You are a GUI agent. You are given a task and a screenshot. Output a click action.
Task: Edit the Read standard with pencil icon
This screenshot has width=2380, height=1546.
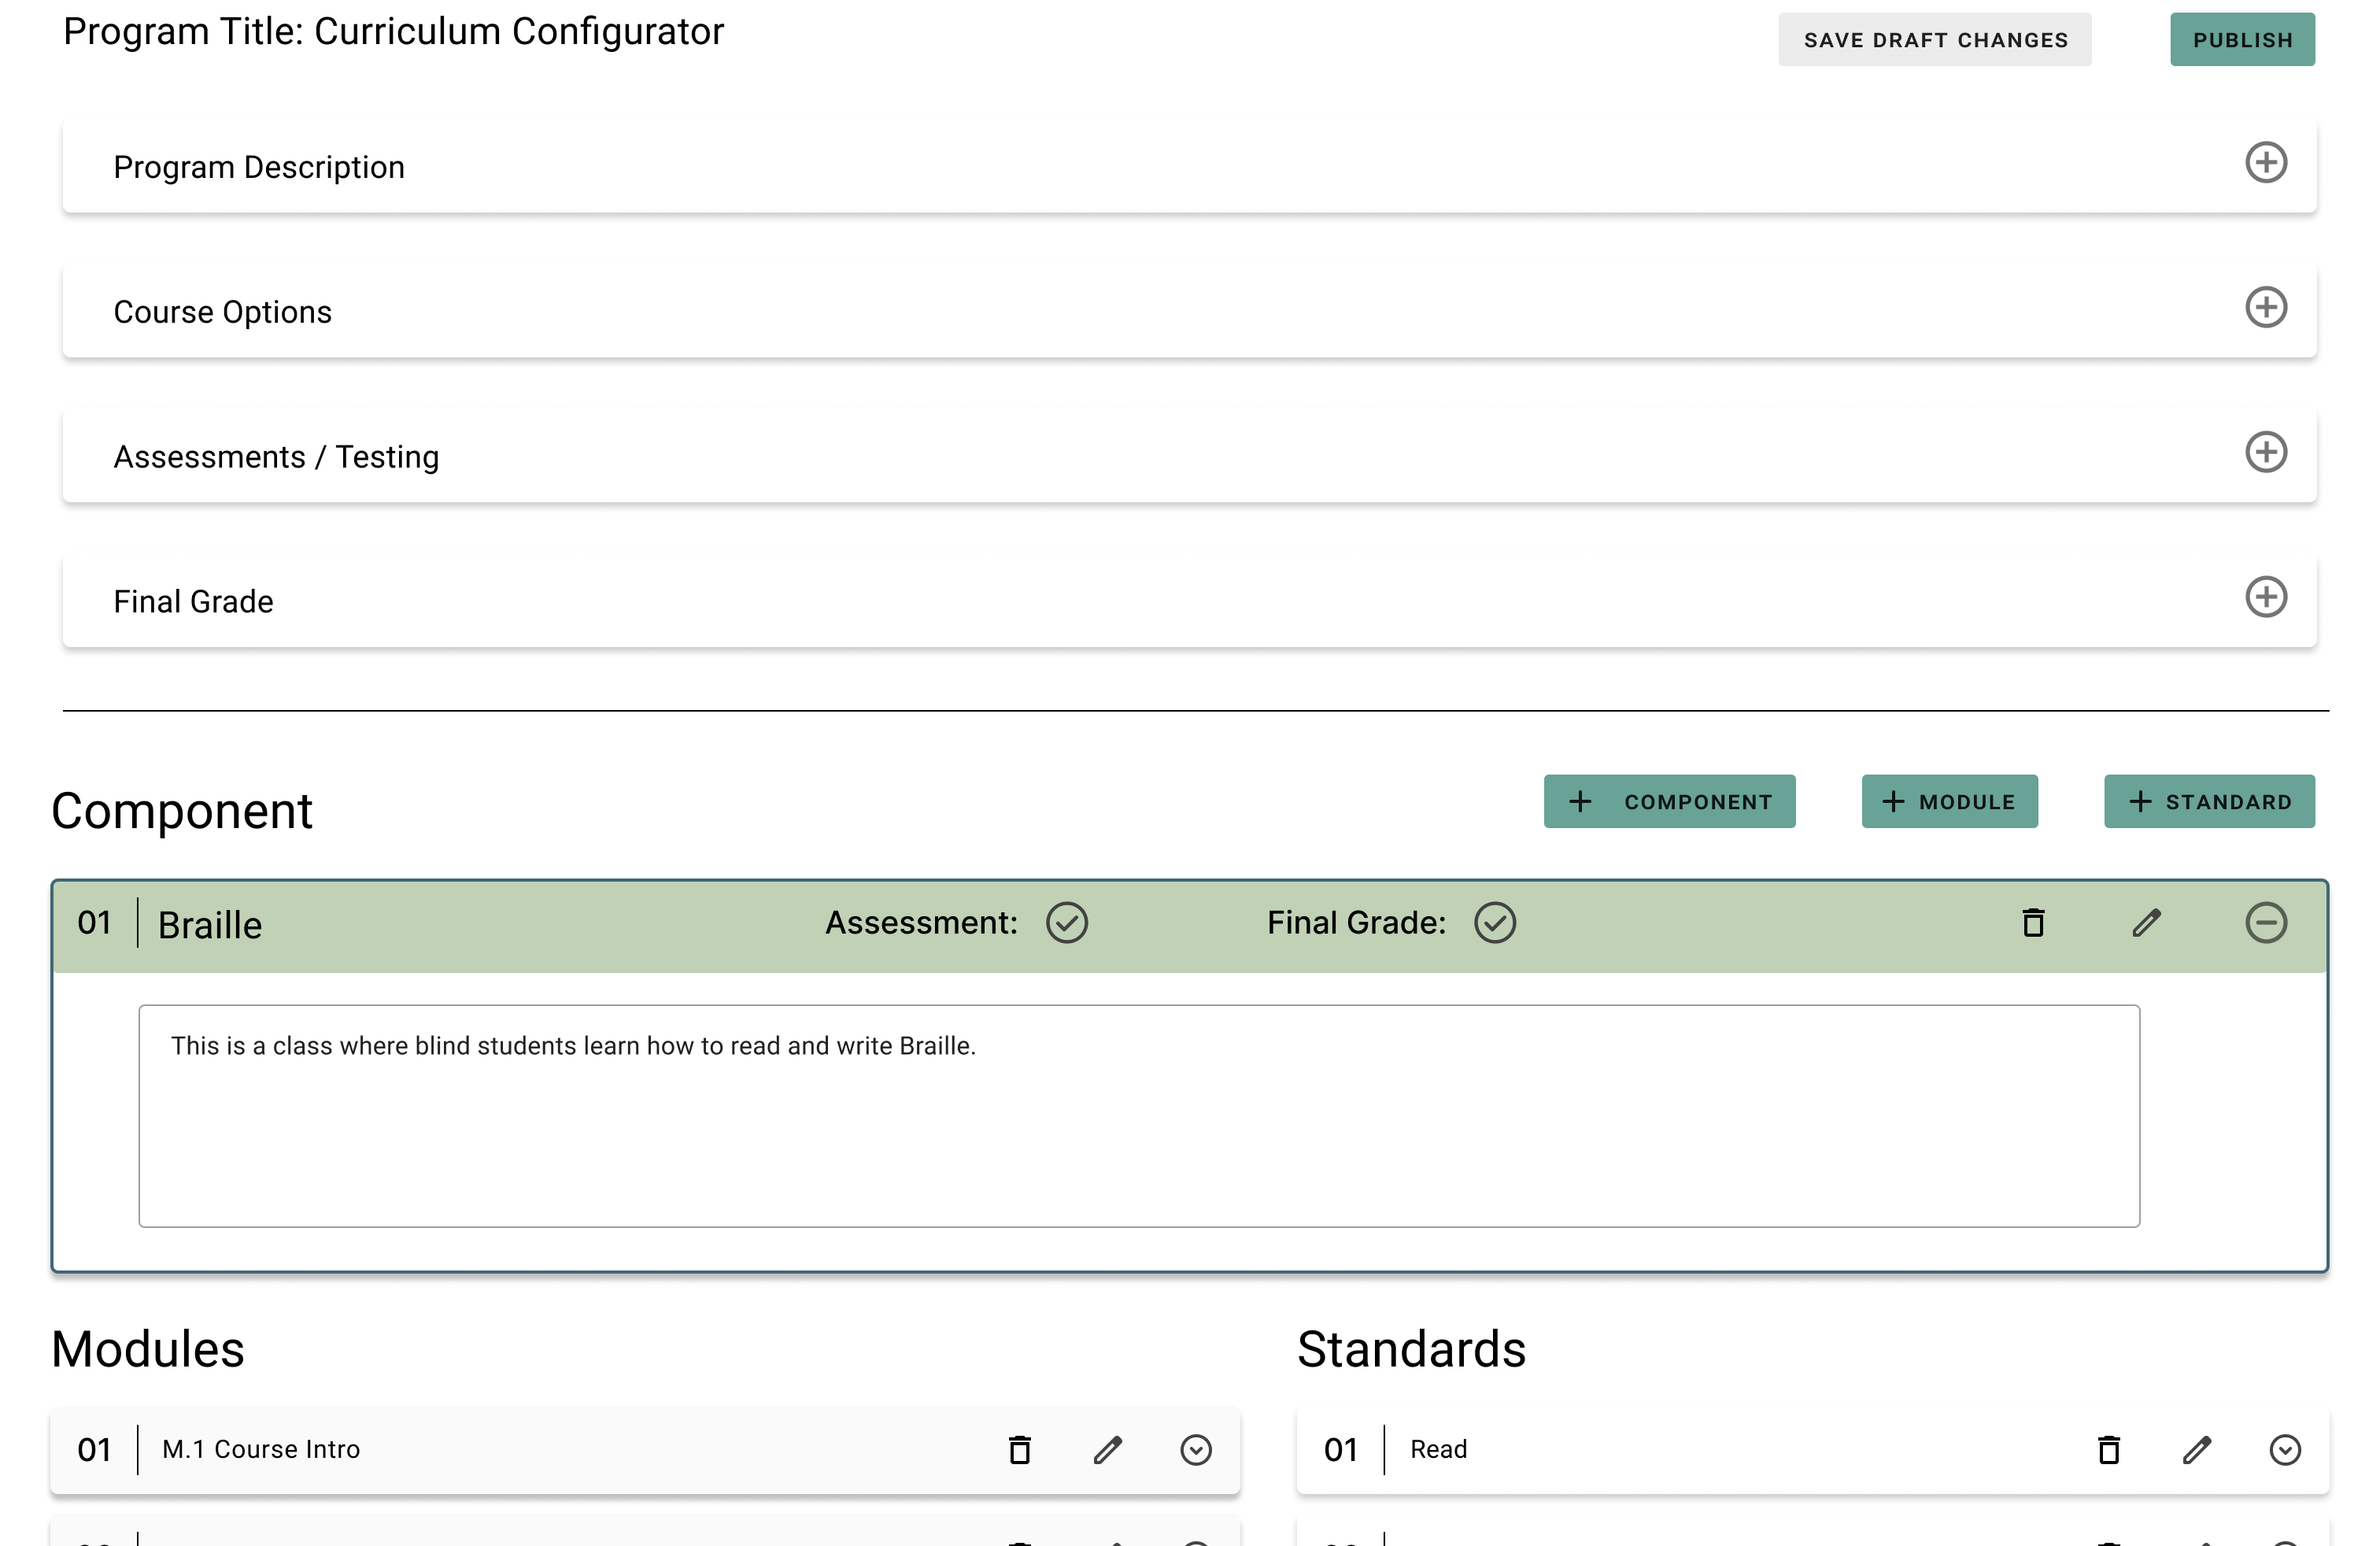pyautogui.click(x=2197, y=1449)
